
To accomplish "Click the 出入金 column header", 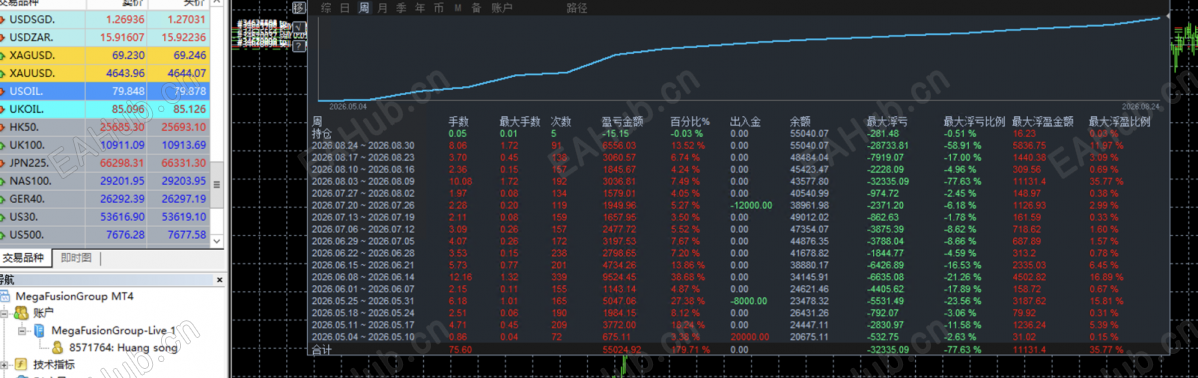I will (x=745, y=121).
